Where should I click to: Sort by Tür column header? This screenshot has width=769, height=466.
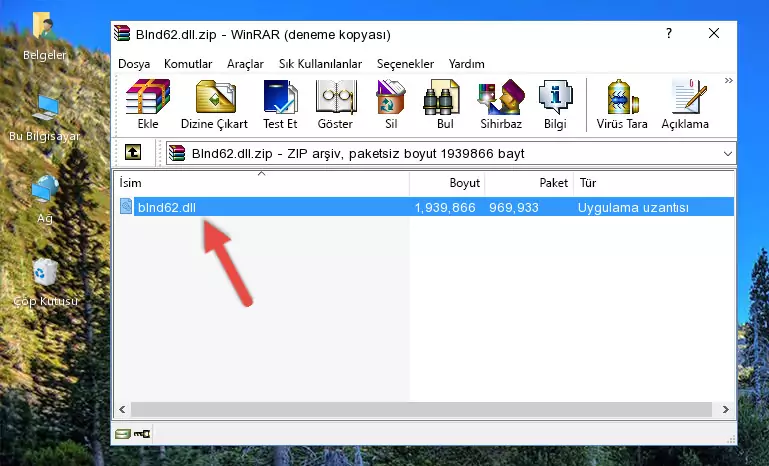(x=654, y=182)
